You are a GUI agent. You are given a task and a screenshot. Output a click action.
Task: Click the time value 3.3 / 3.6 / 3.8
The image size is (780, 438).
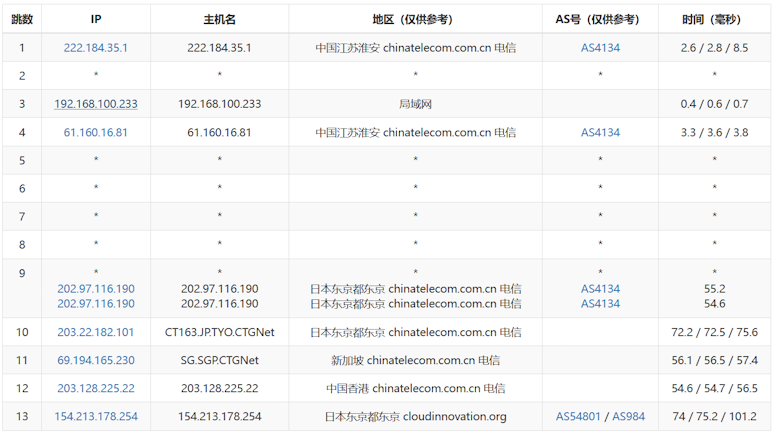point(714,132)
